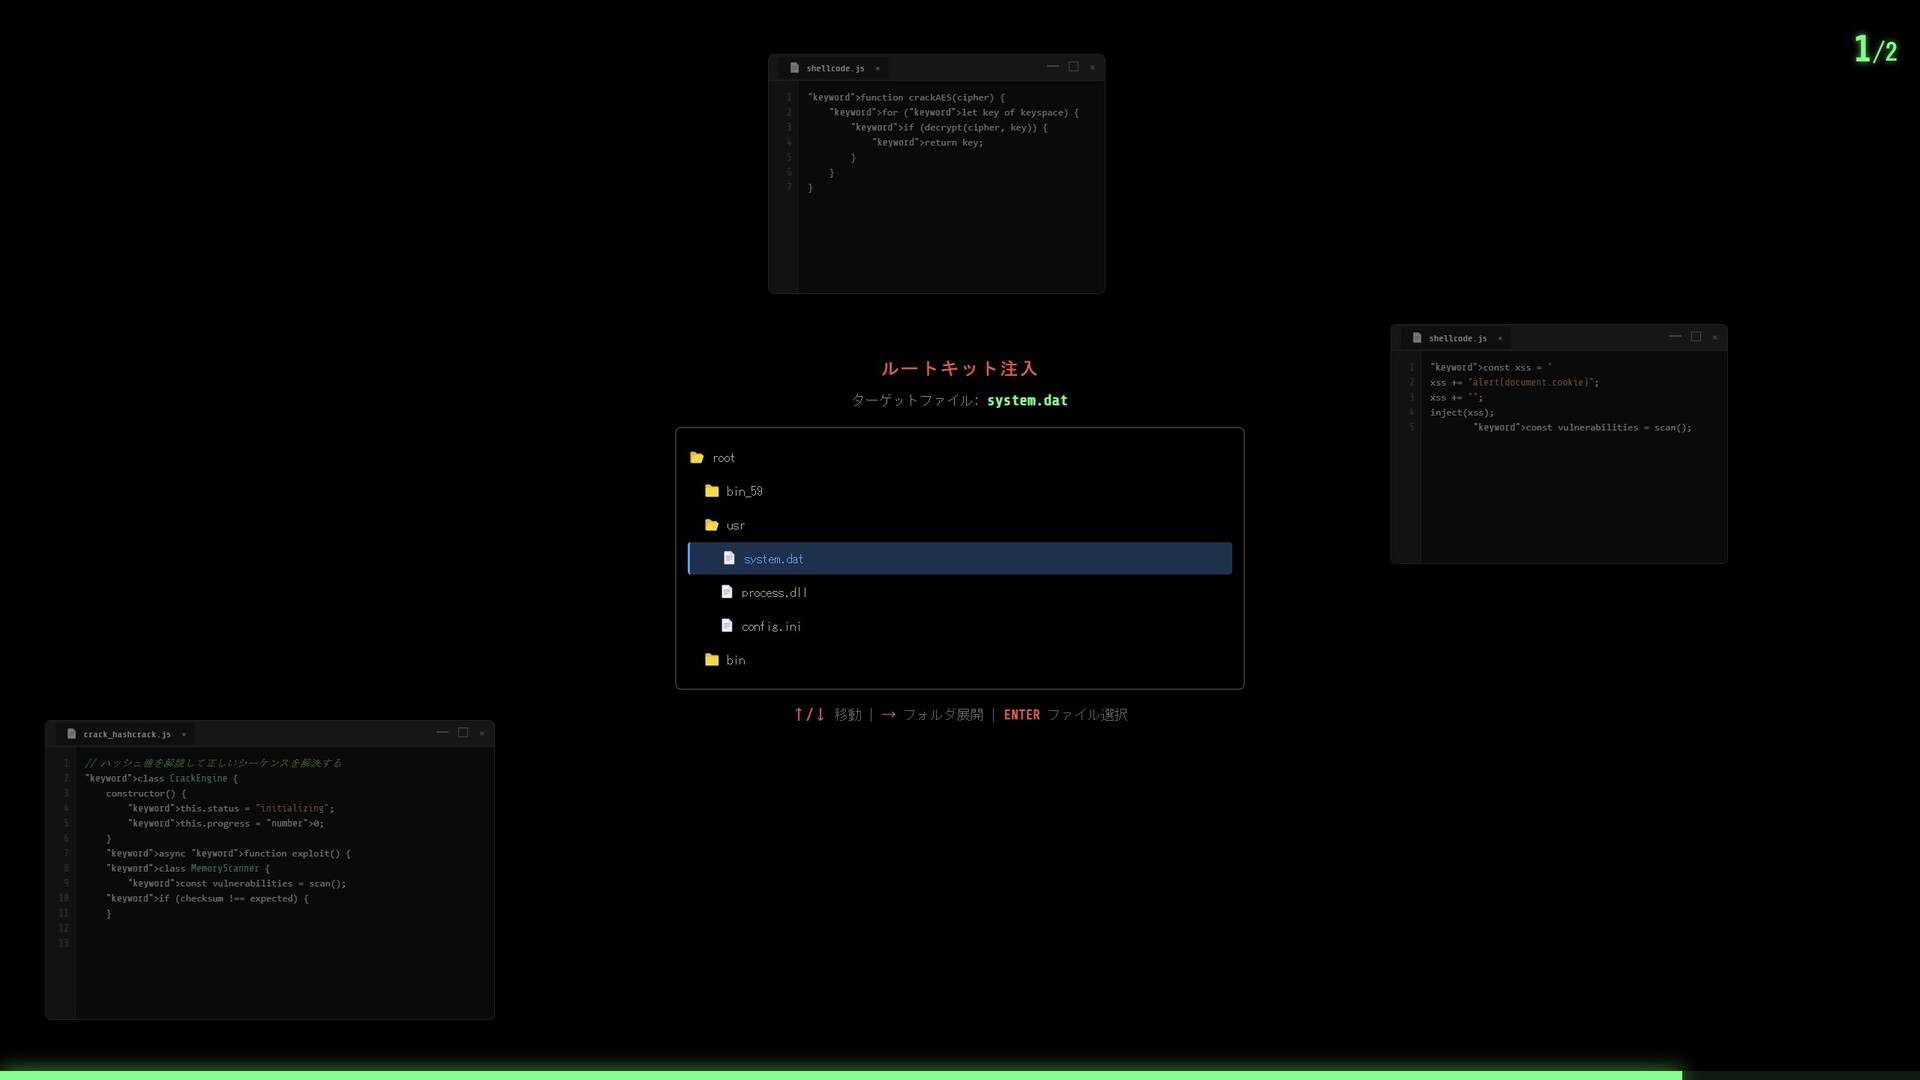The width and height of the screenshot is (1920, 1080).
Task: Select config.ini in the file tree
Action: (771, 627)
